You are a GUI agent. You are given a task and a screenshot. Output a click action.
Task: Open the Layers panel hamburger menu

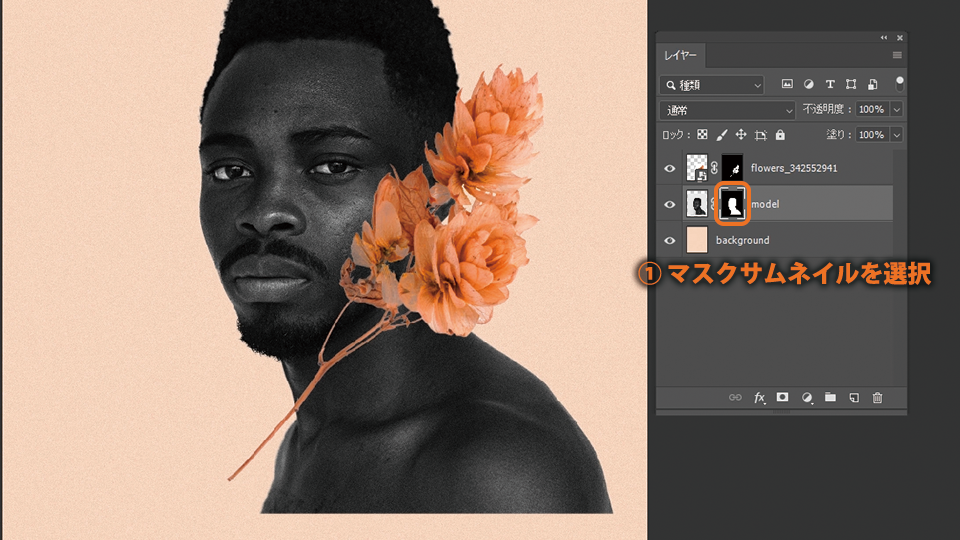pyautogui.click(x=897, y=55)
